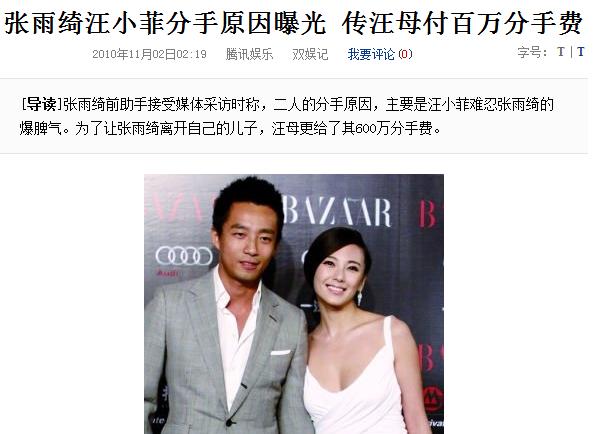Click the red comment count (0)
This screenshot has height=434, width=594.
pyautogui.click(x=405, y=55)
